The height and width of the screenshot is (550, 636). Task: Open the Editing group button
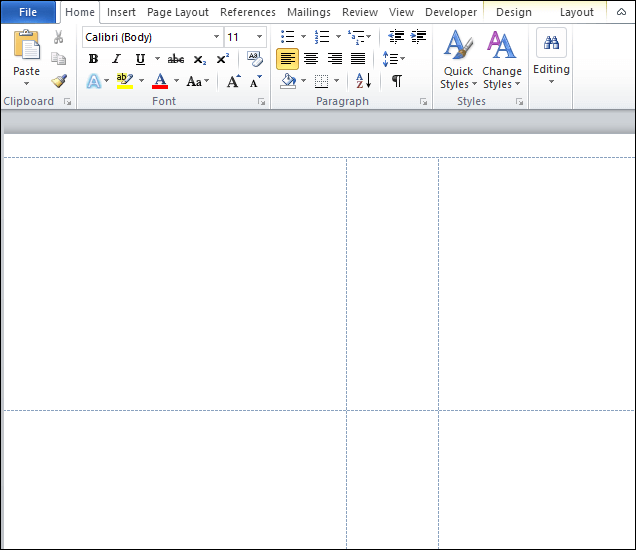551,58
